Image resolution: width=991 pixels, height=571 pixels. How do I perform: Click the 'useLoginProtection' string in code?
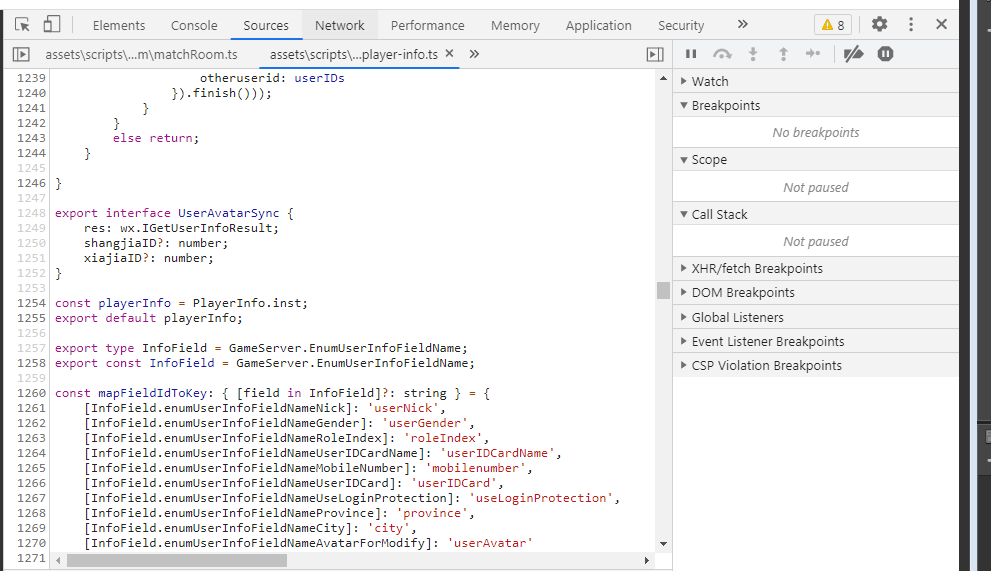click(541, 498)
